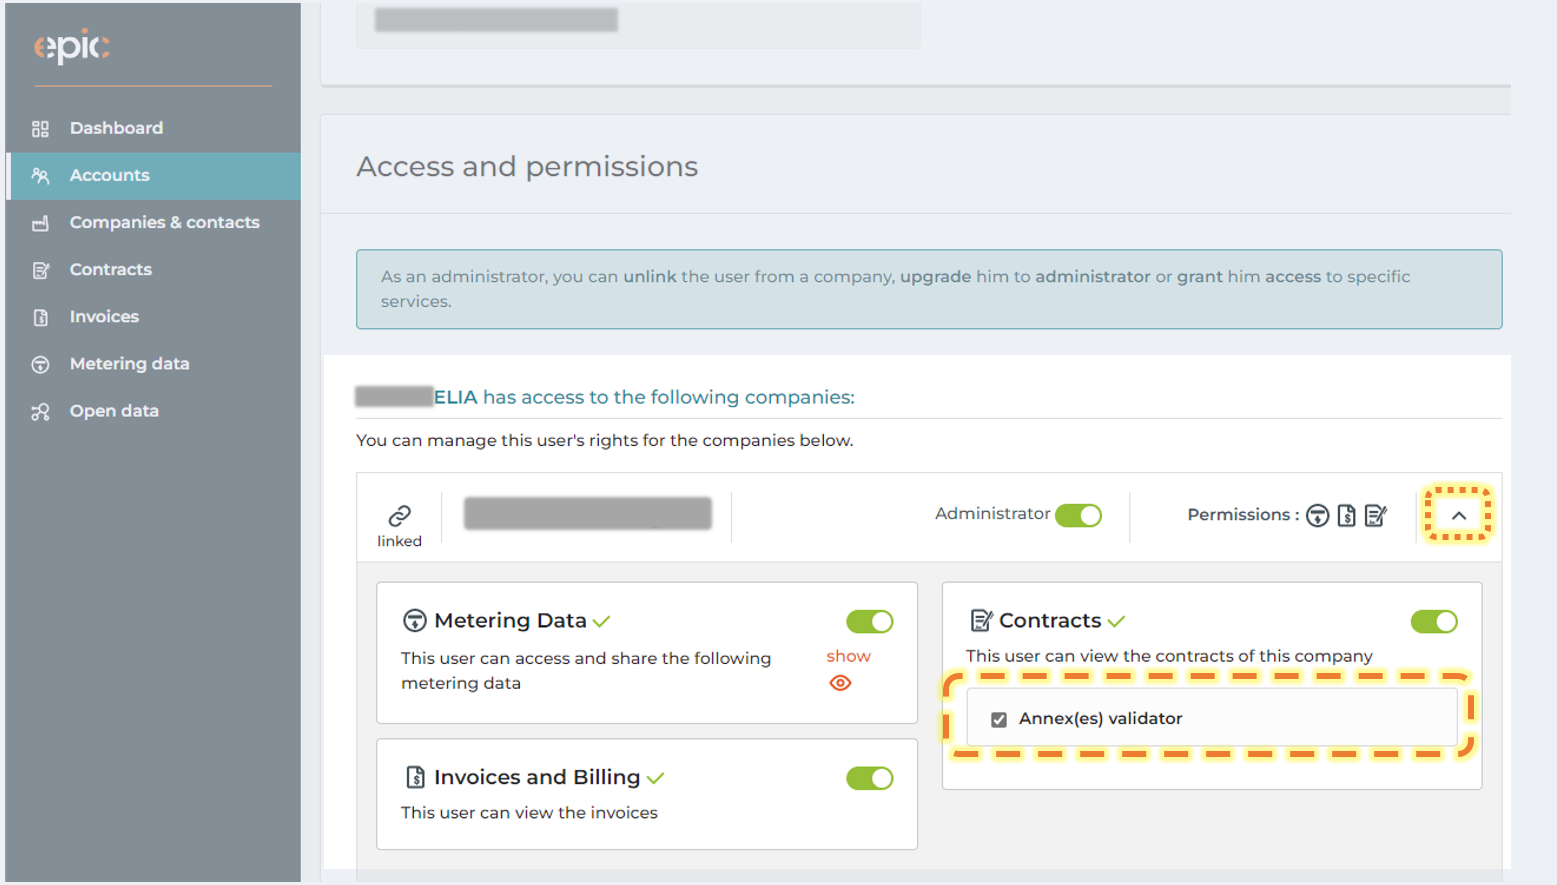Click the Dashboard grid icon
Viewport: 1557px width, 885px height.
(x=40, y=129)
